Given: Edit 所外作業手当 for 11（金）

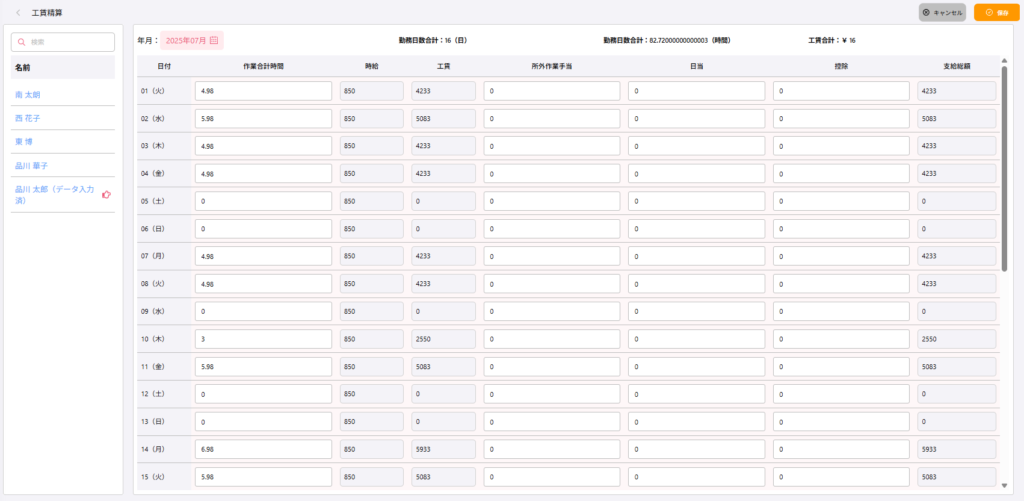Looking at the screenshot, I should coord(552,366).
